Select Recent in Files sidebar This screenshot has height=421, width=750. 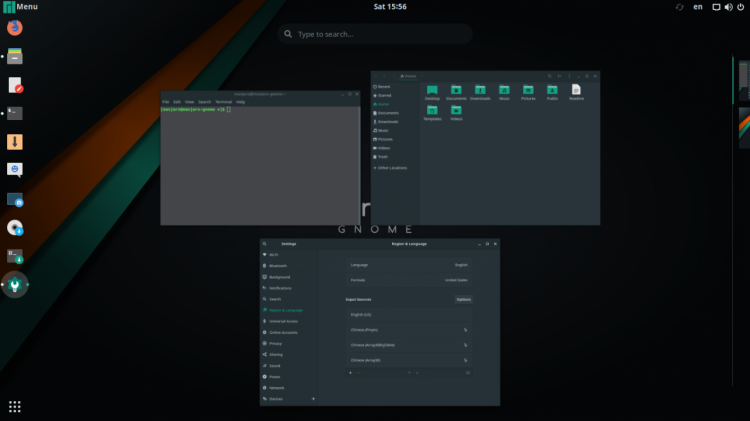(x=395, y=87)
